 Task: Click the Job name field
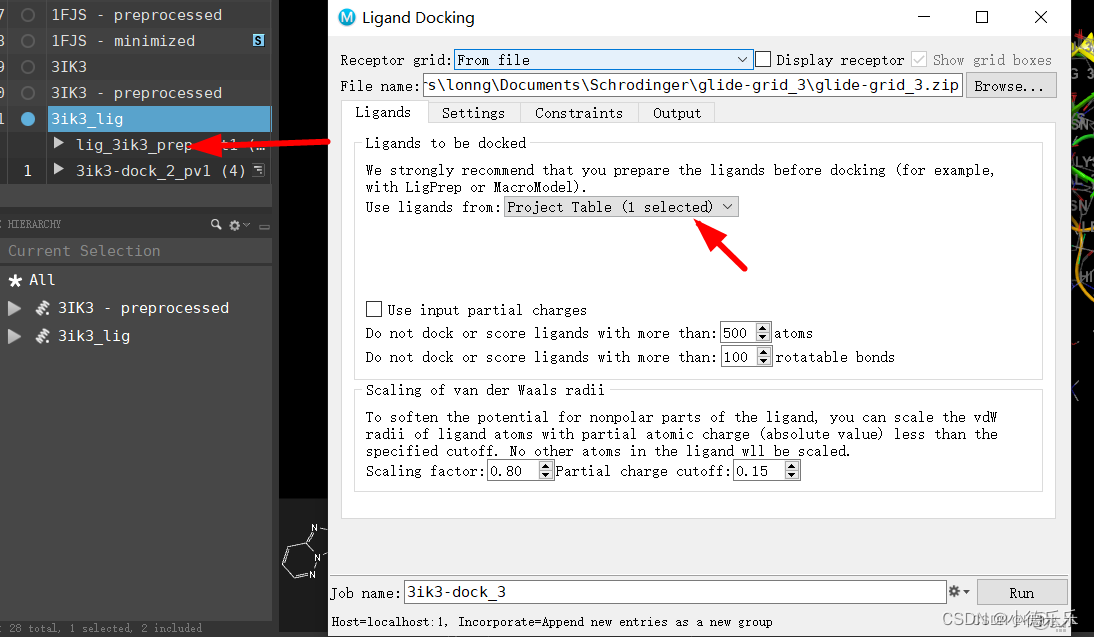675,592
